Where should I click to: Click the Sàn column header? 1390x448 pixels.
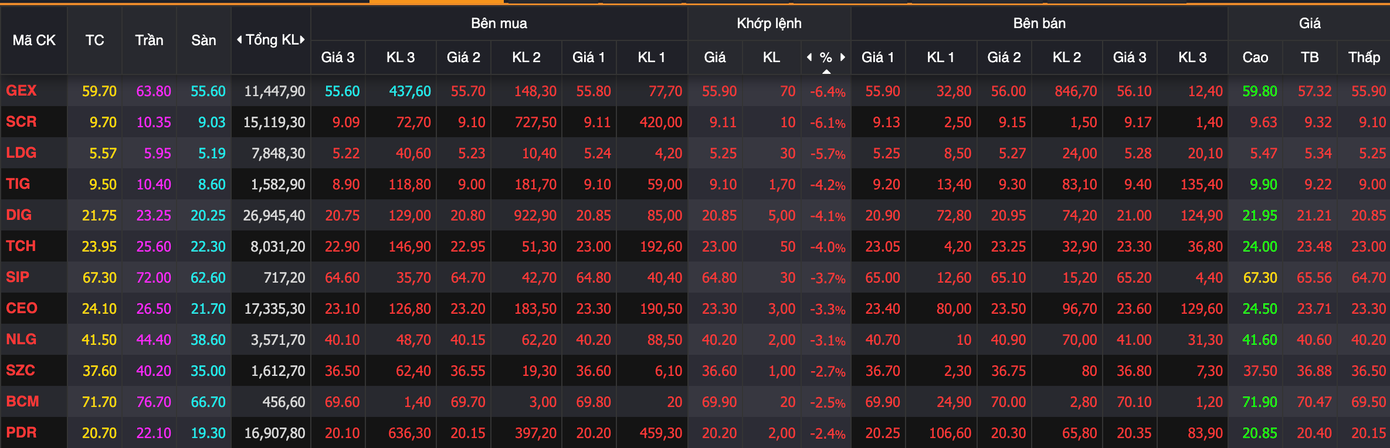point(203,40)
